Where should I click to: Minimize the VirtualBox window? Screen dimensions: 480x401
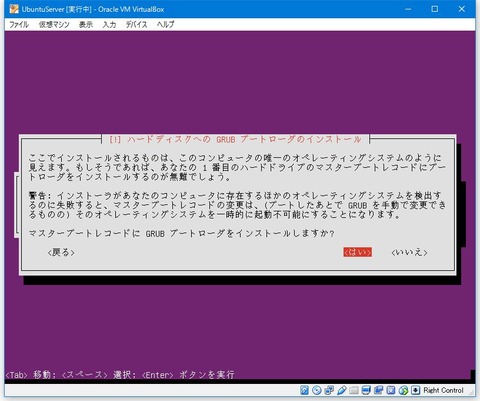(x=408, y=9)
